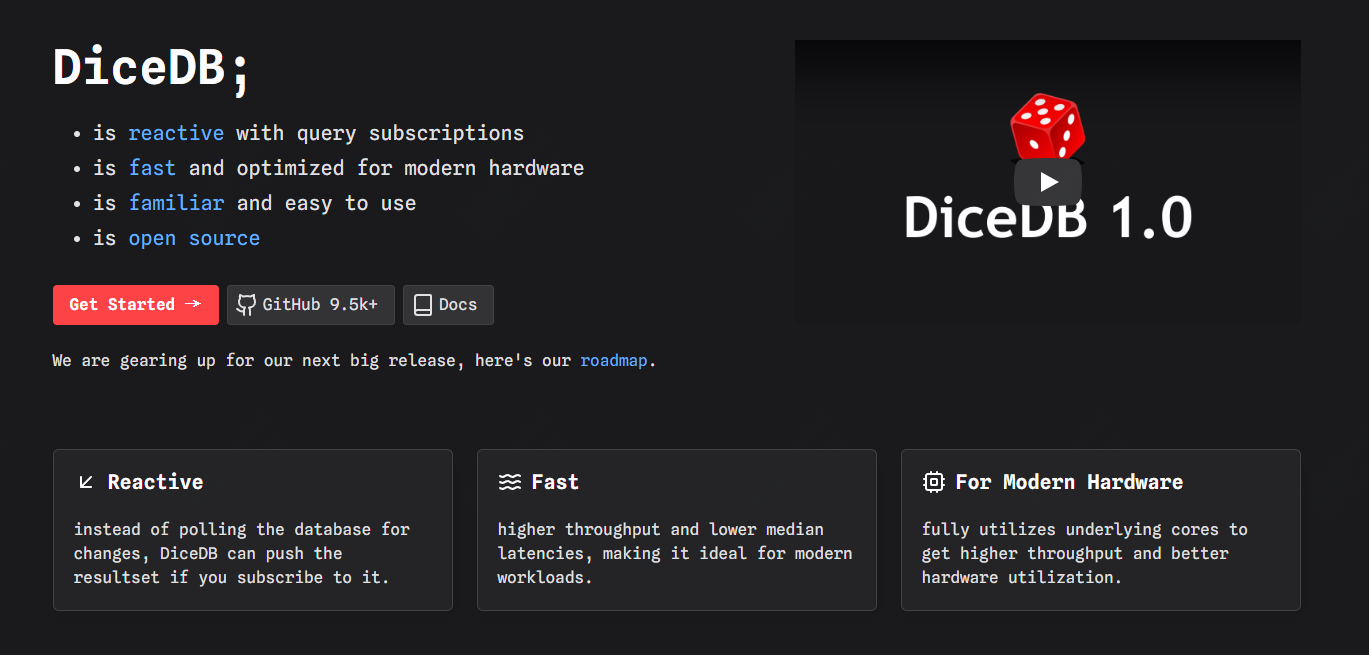
Task: Play the DiceDB 1.0 video
Action: pos(1047,182)
